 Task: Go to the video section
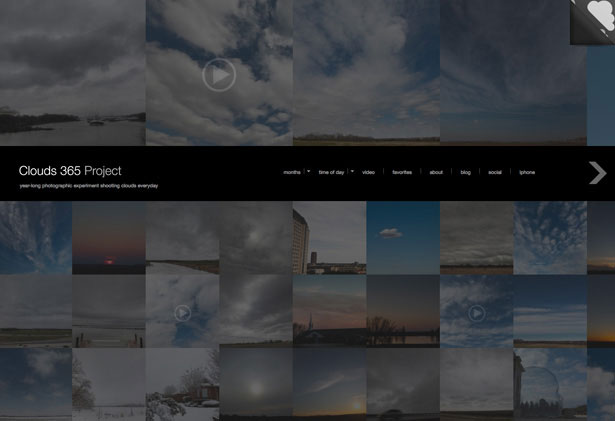tap(368, 172)
